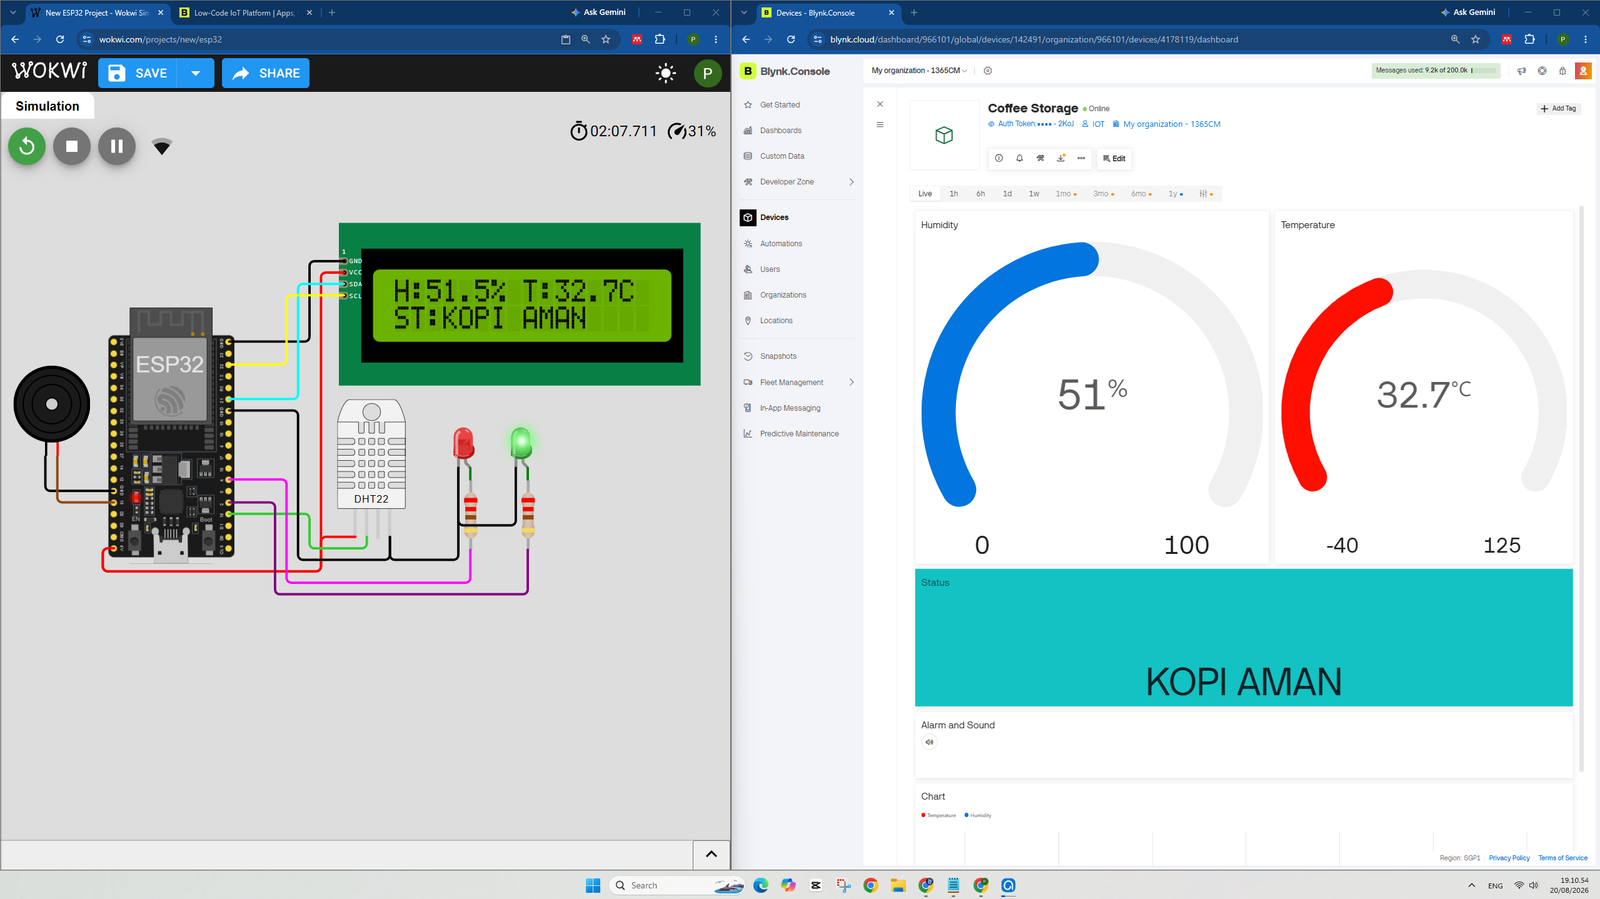Select the 6h time range tab
Screen dimensions: 1600x899
click(981, 194)
